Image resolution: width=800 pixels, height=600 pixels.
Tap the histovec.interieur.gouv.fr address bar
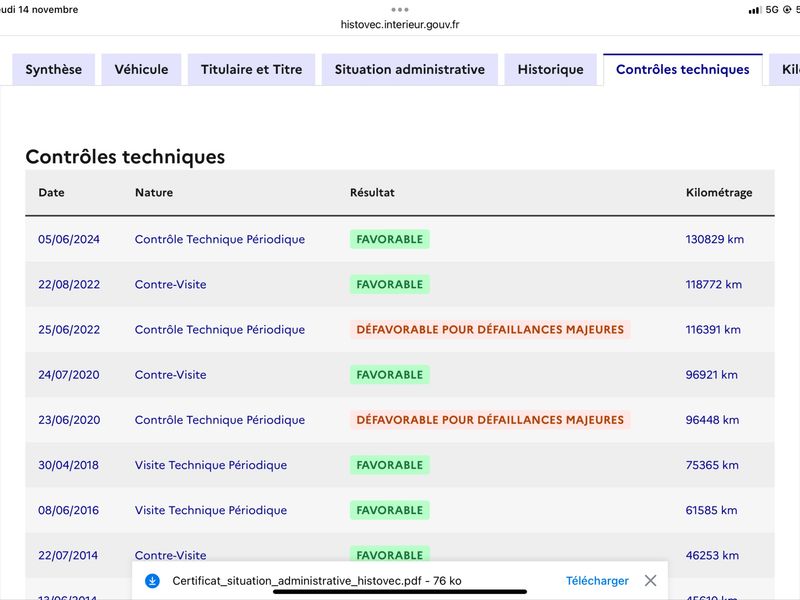click(400, 24)
